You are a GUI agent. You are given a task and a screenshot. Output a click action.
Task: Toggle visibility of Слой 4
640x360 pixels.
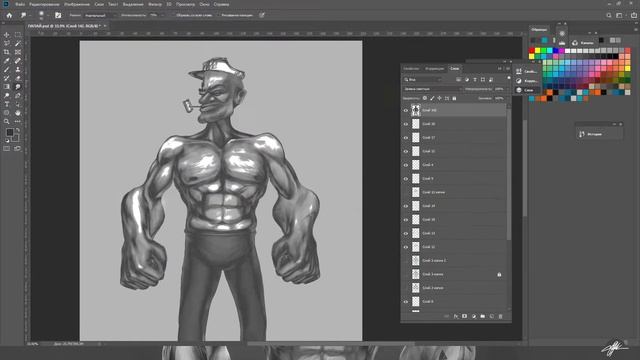click(x=406, y=165)
